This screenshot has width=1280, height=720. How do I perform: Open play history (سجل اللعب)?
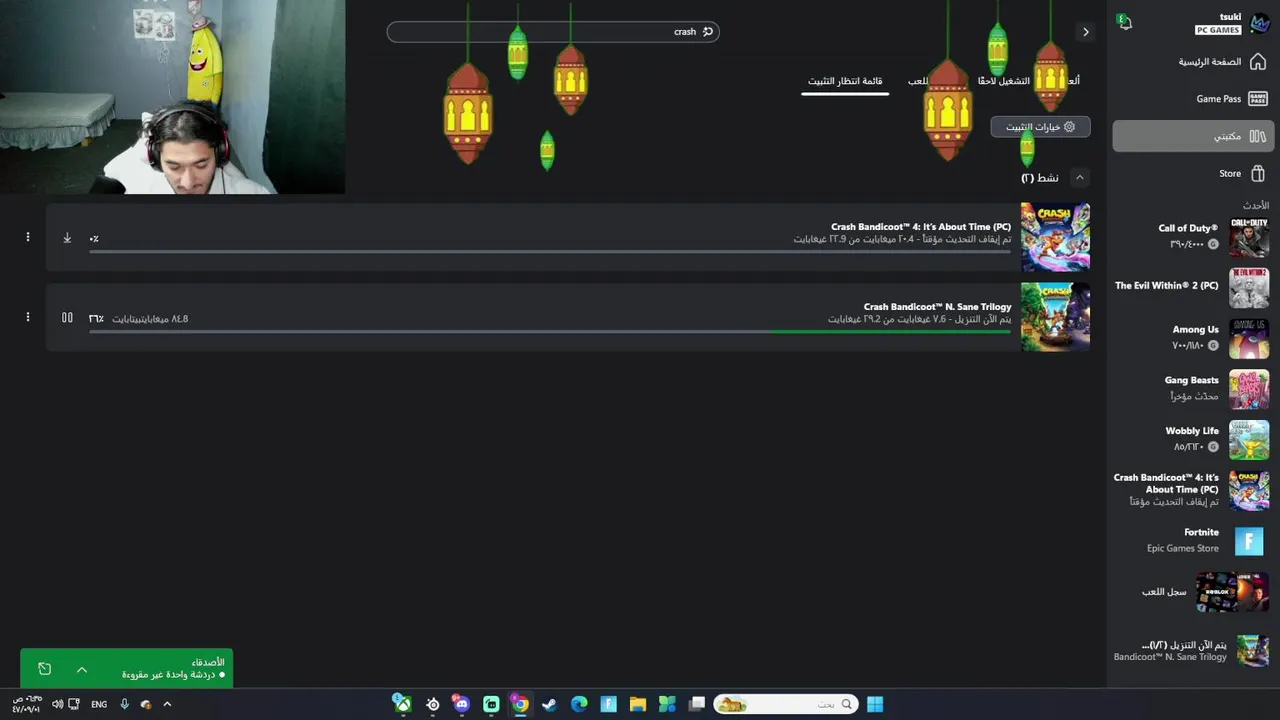[1193, 592]
